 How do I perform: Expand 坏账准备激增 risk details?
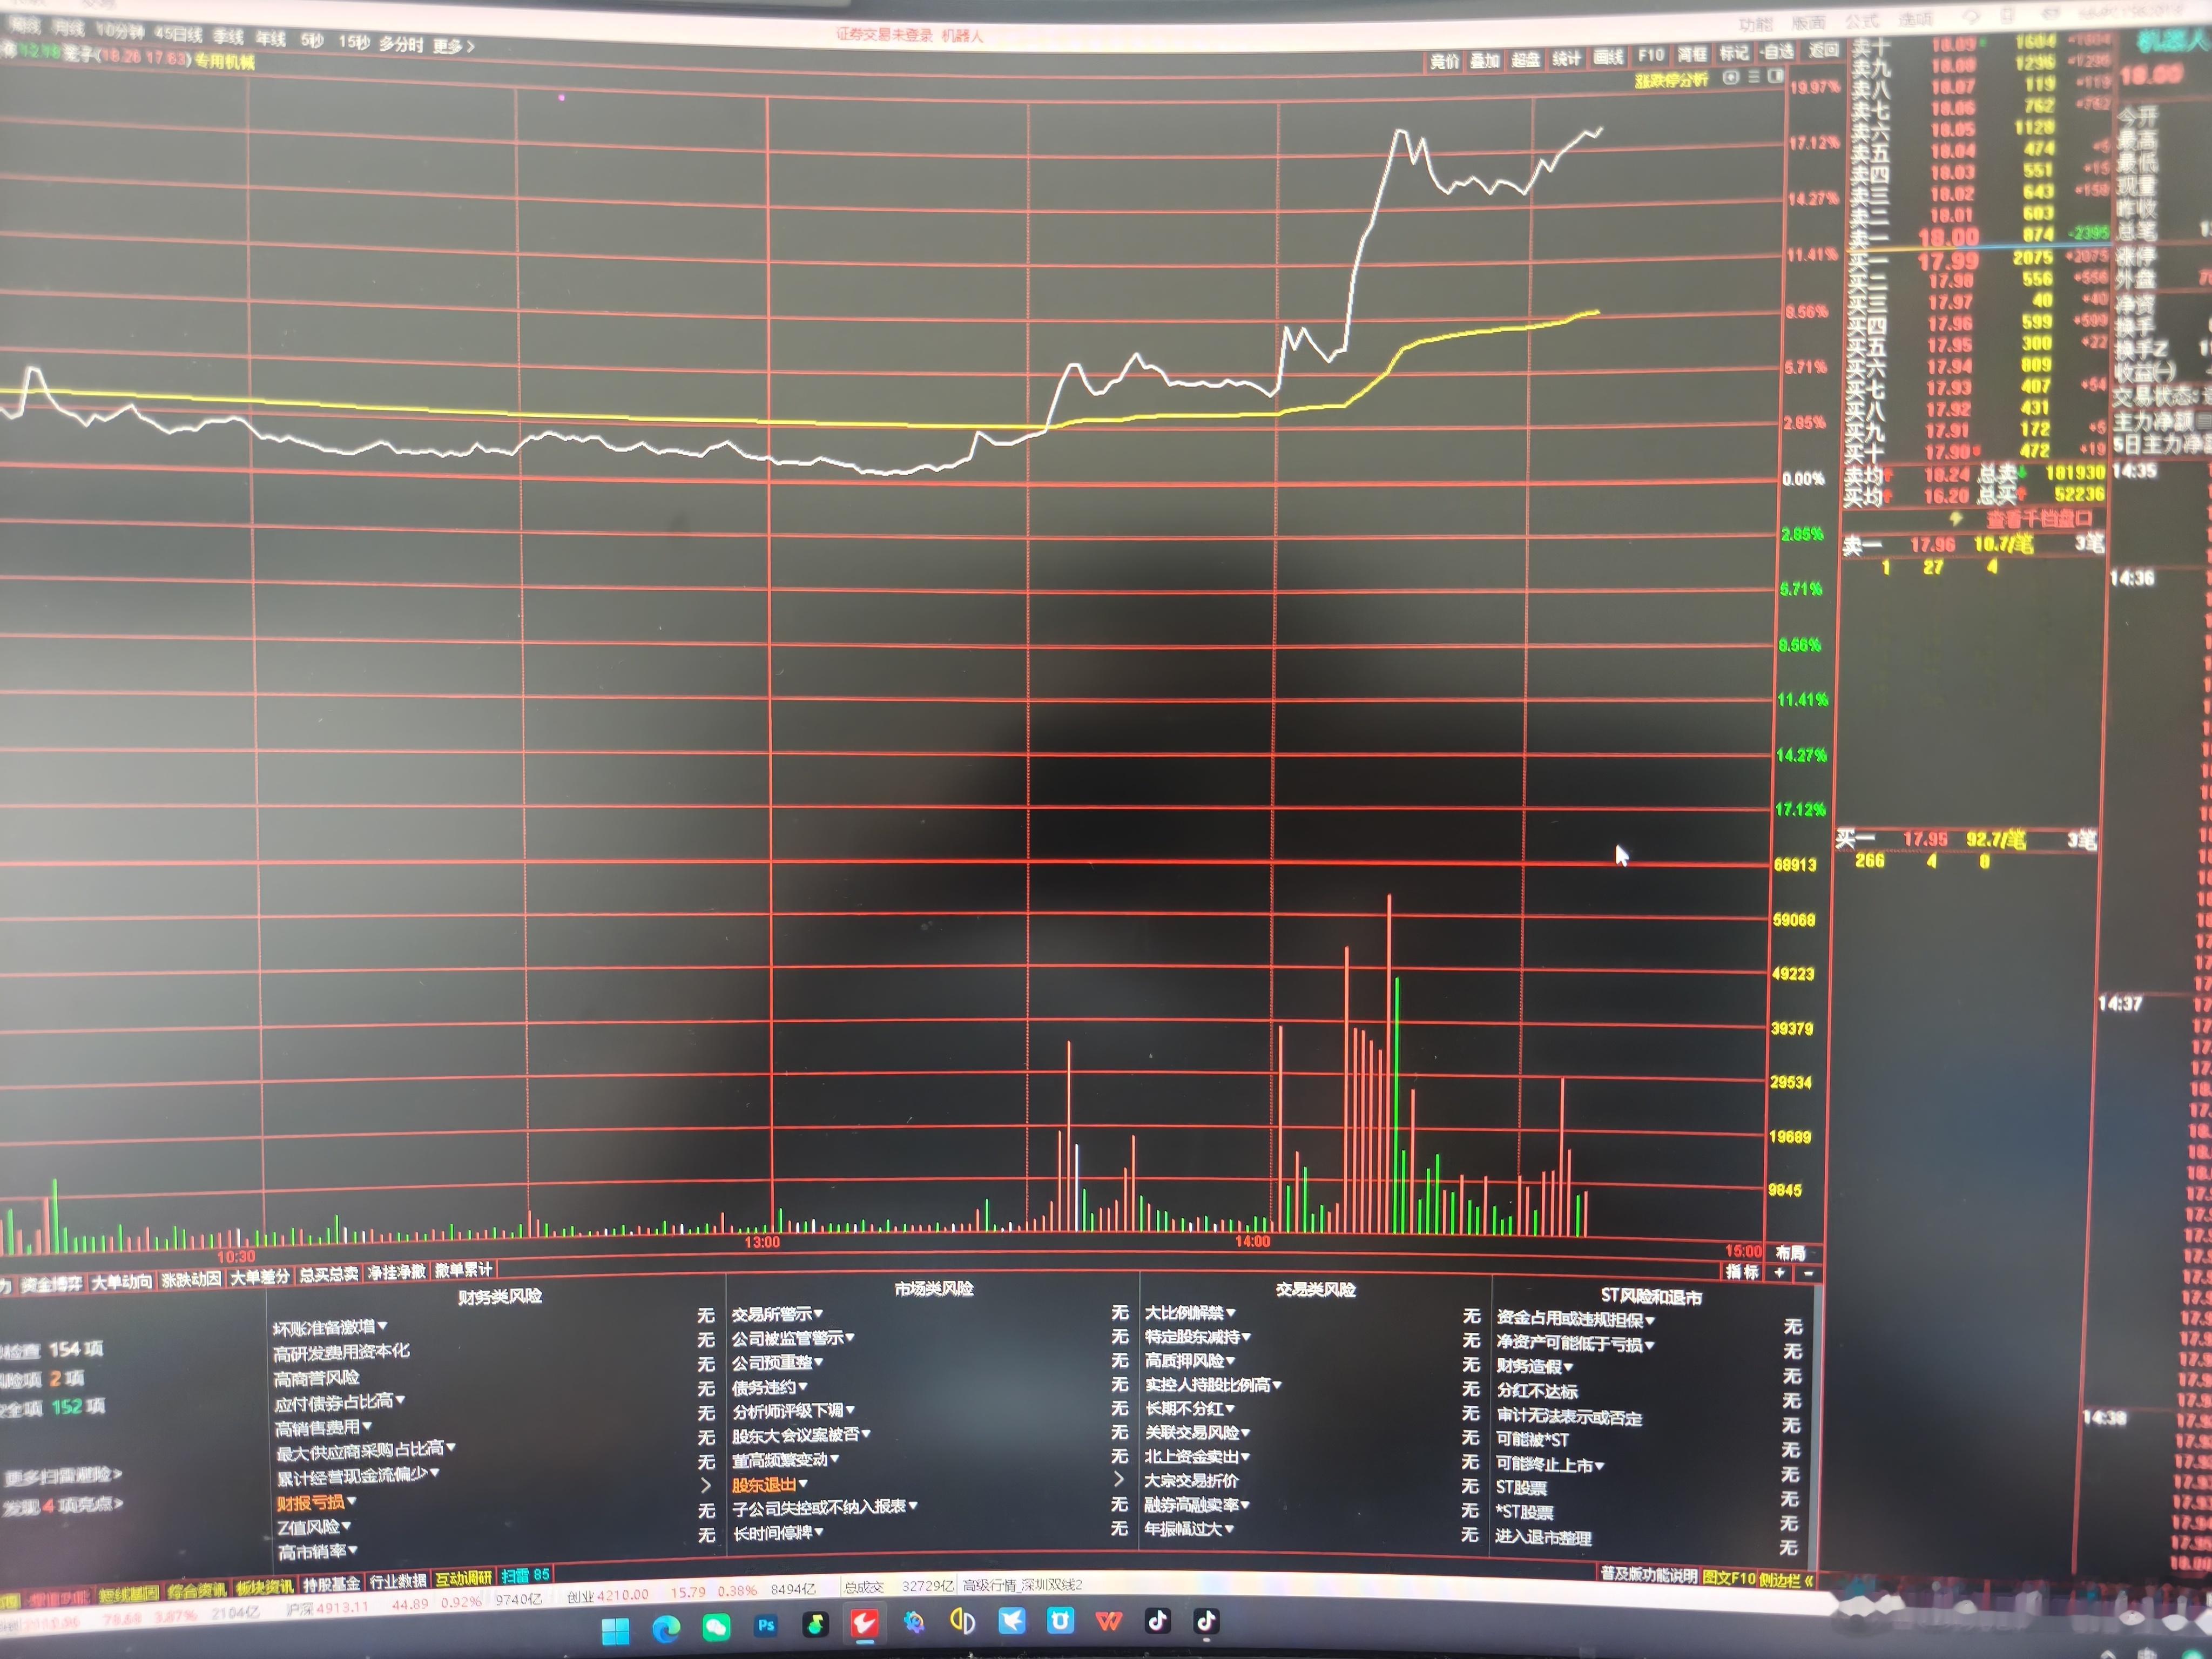(x=330, y=1327)
